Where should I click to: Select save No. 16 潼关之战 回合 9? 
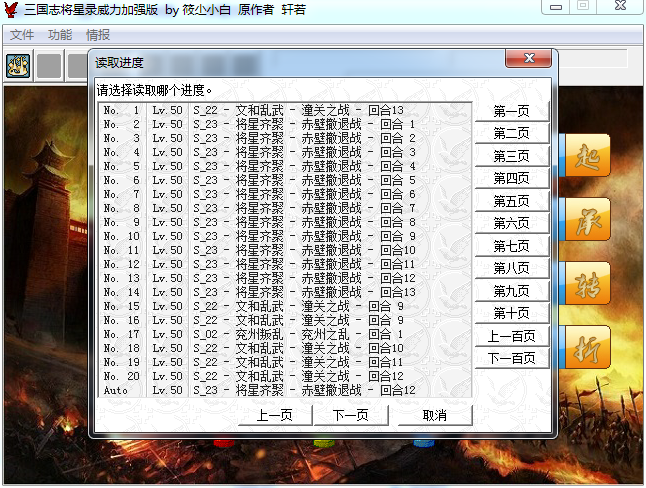[x=285, y=321]
